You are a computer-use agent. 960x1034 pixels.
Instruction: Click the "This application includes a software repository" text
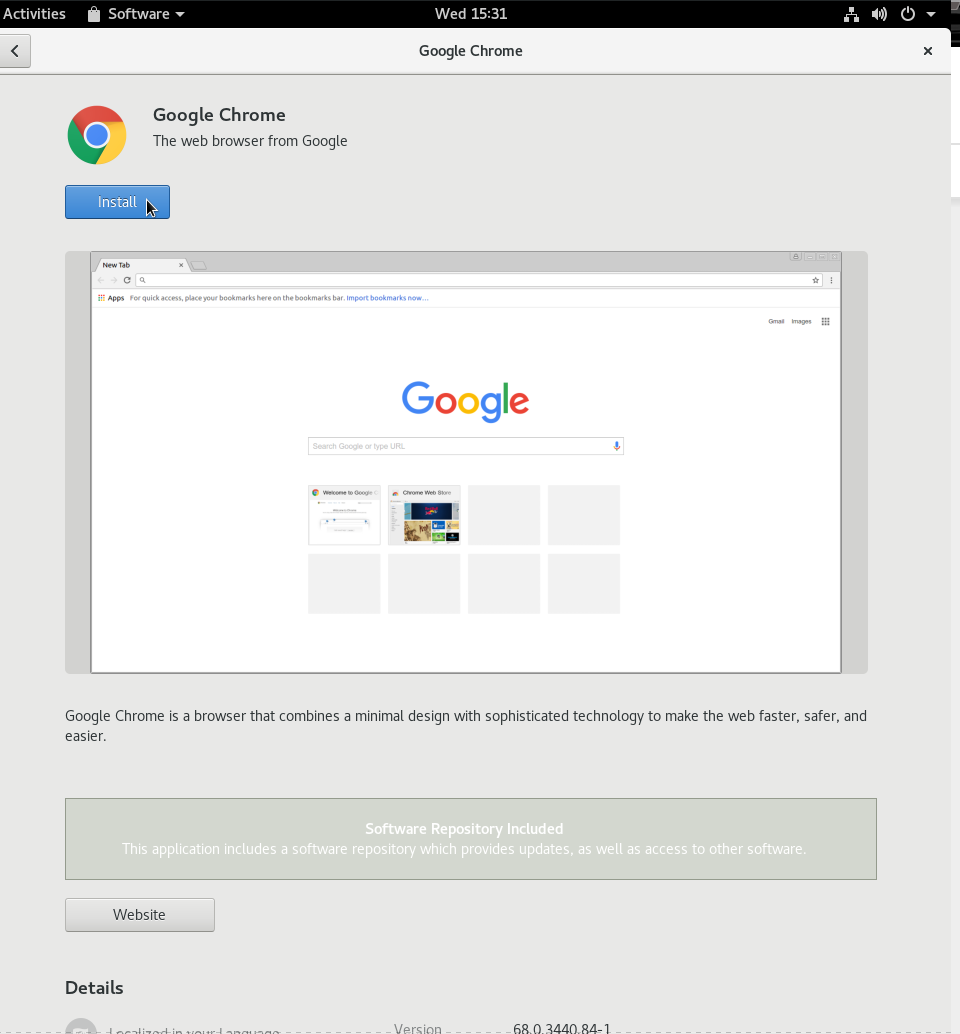click(x=464, y=849)
